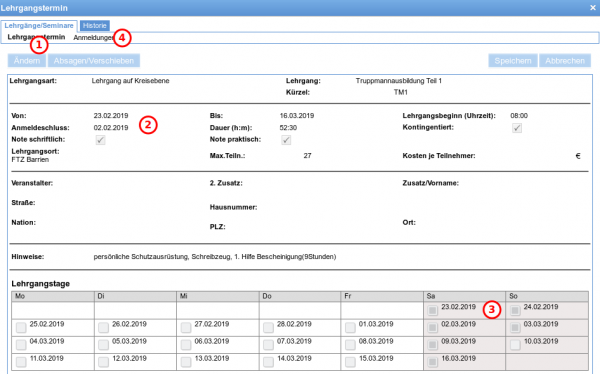Select the Lehrgangstermin sub-tab
Image resolution: width=600 pixels, height=374 pixels.
point(36,37)
